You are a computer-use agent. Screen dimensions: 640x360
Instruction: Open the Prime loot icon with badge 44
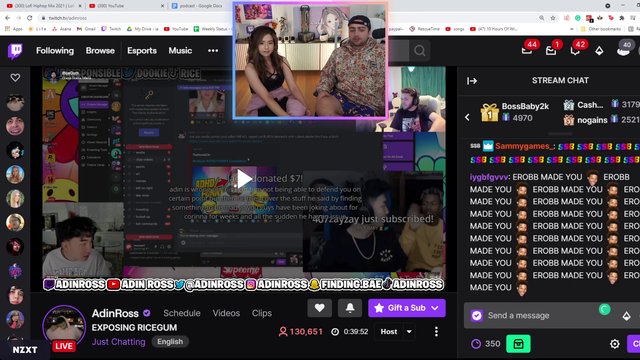point(527,51)
